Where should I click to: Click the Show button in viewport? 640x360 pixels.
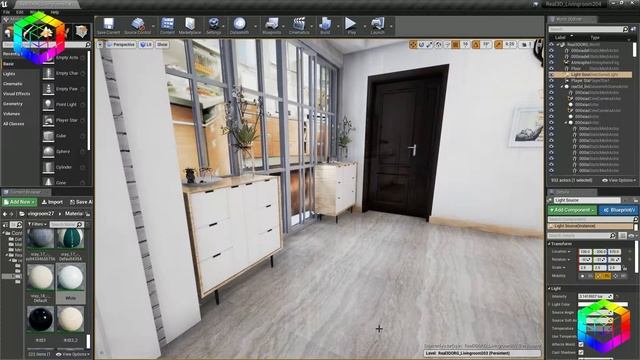[162, 44]
